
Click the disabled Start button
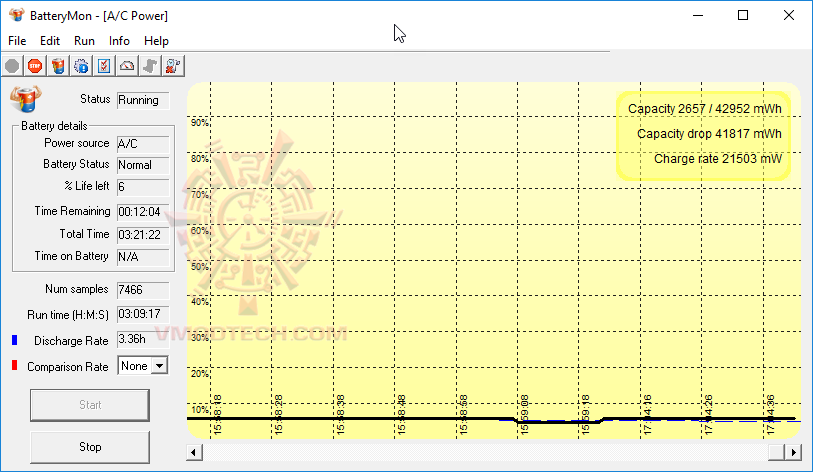90,405
